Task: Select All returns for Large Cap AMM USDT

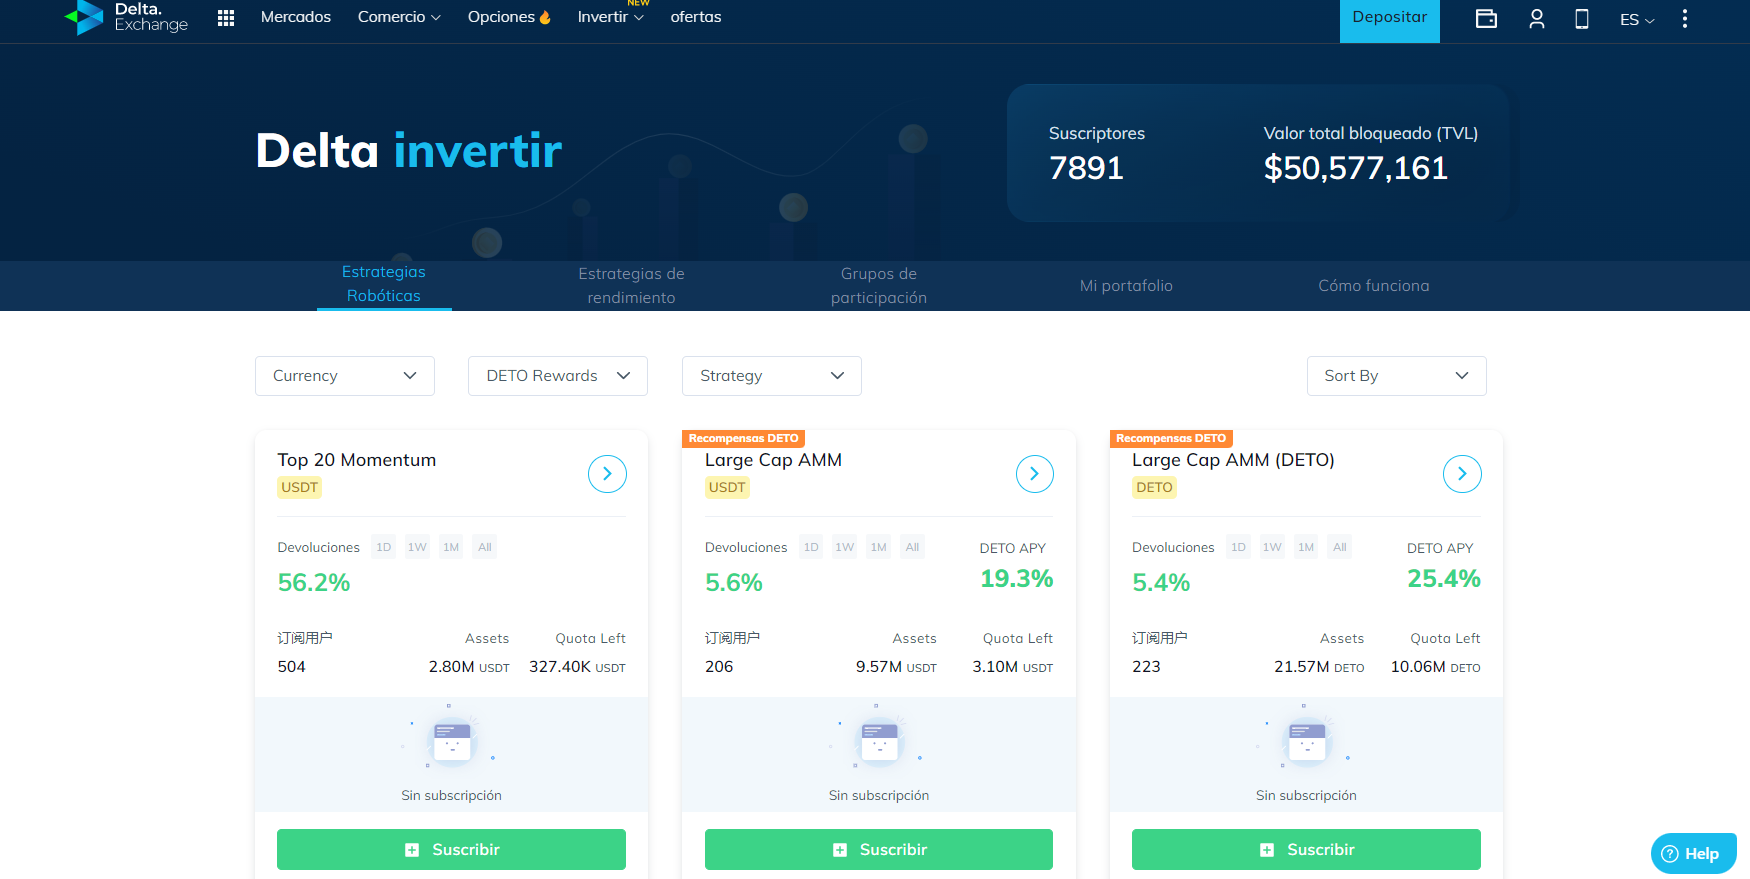Action: pos(912,547)
